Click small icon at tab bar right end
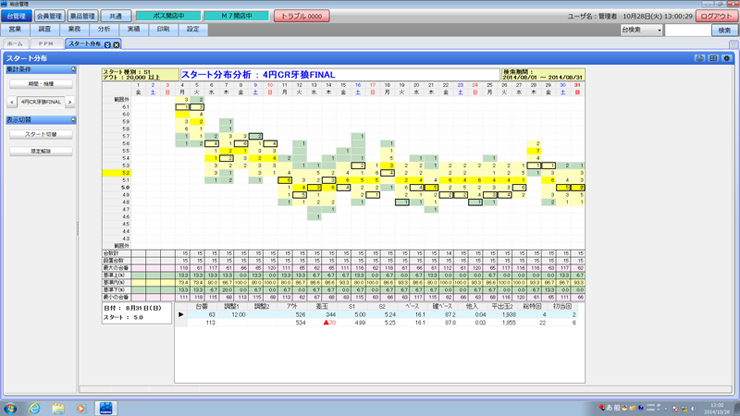The height and width of the screenshot is (416, 740). click(x=733, y=44)
